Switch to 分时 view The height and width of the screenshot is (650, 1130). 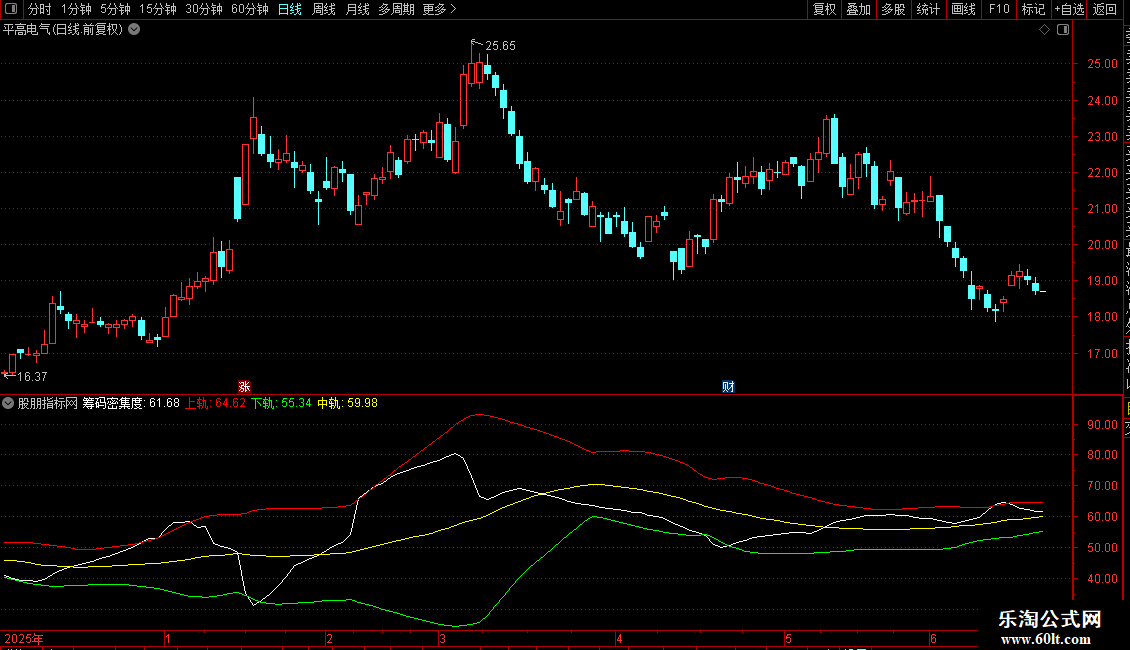click(x=40, y=9)
